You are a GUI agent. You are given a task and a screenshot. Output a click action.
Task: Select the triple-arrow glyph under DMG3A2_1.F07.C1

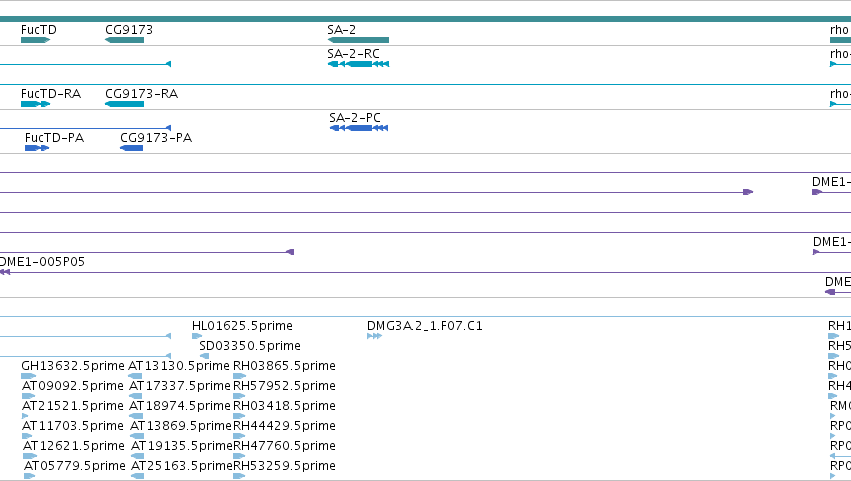(374, 336)
